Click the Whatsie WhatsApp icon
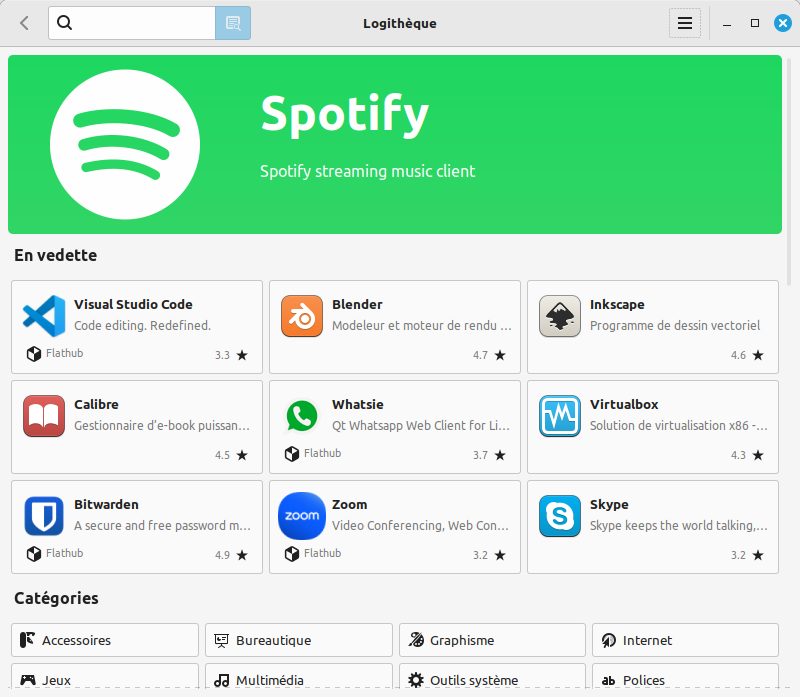Screen dimensions: 800x697 pos(302,416)
